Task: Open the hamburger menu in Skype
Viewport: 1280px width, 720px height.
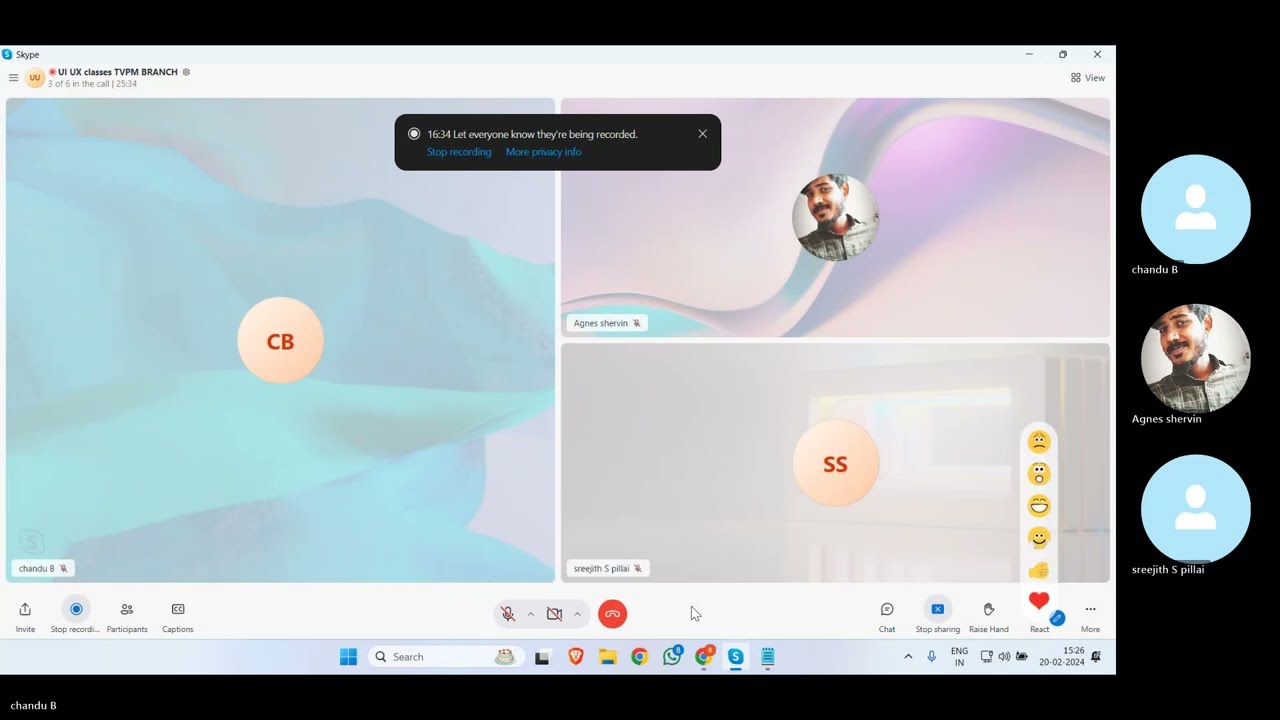Action: point(13,78)
